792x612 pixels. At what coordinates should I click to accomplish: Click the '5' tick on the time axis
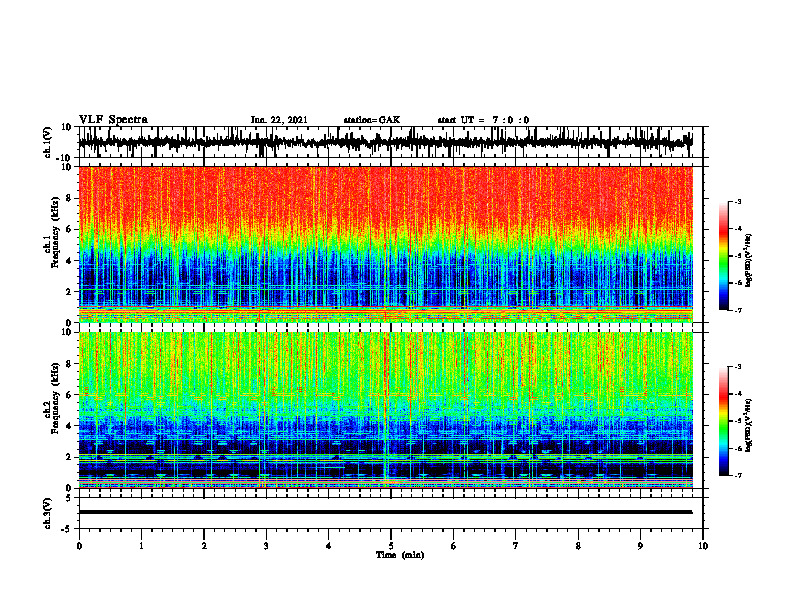[391, 546]
